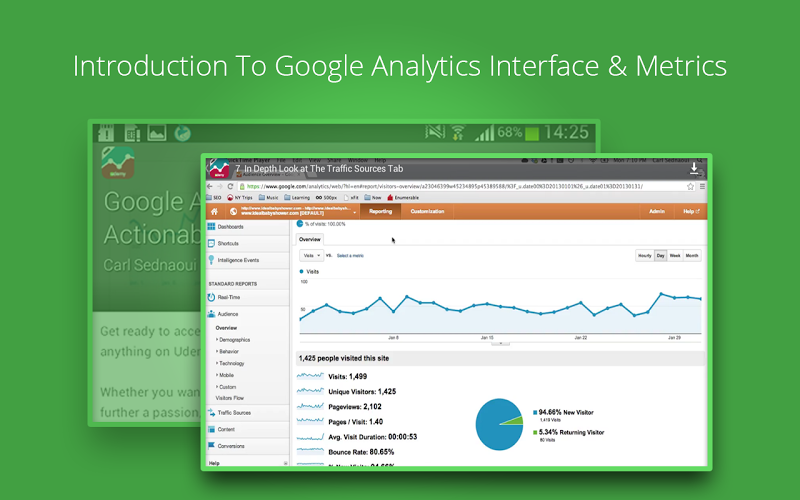The height and width of the screenshot is (500, 800).
Task: Click 'Avg. Visit Duration: 00:00:53' text
Action: coord(372,437)
